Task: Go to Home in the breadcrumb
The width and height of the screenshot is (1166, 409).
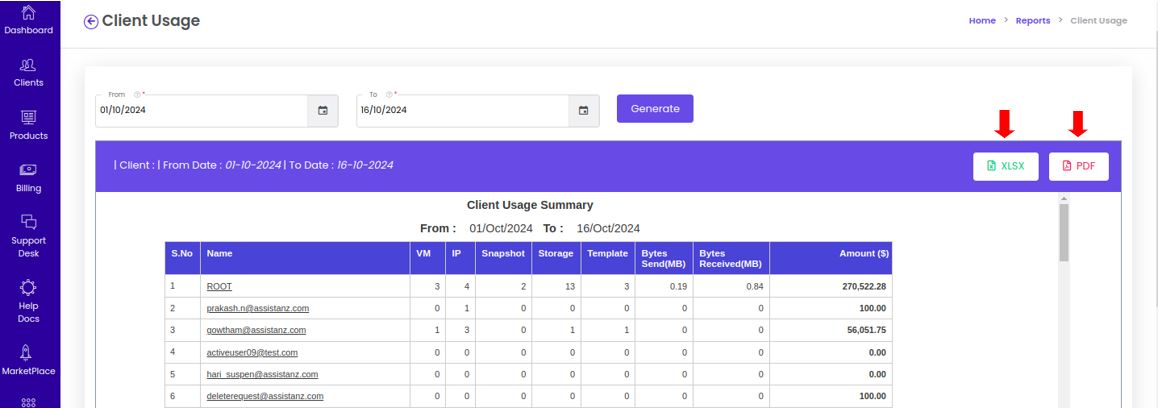Action: pyautogui.click(x=982, y=21)
